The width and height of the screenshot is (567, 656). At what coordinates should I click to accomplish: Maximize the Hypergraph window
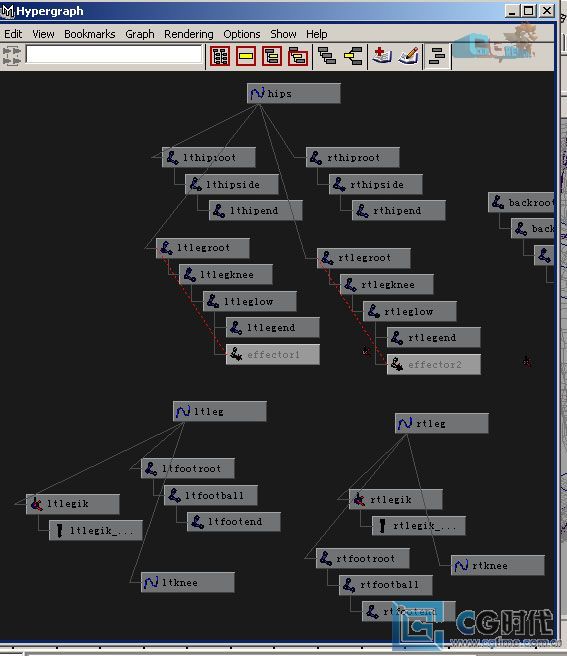[x=529, y=10]
